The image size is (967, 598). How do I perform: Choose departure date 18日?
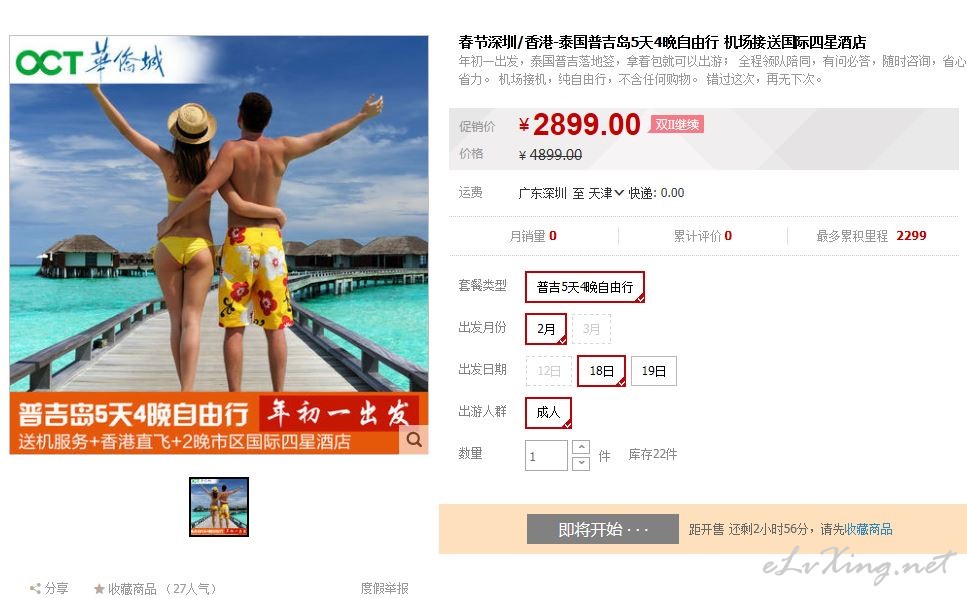[x=601, y=371]
